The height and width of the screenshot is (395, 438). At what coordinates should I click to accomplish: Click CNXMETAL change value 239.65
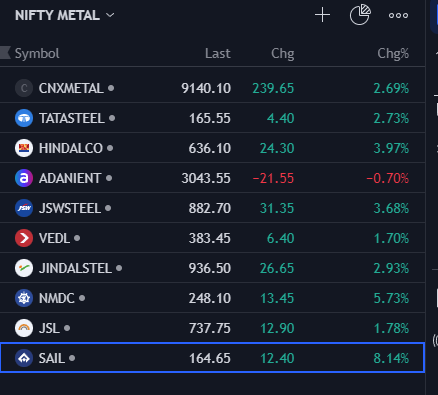(273, 88)
